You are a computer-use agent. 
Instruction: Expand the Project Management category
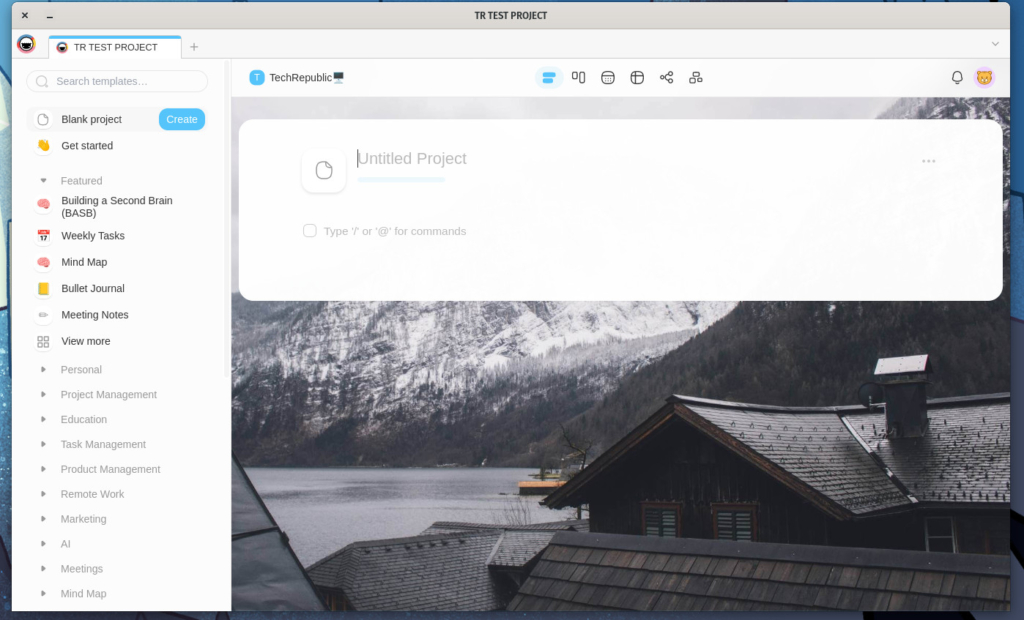[x=43, y=395]
